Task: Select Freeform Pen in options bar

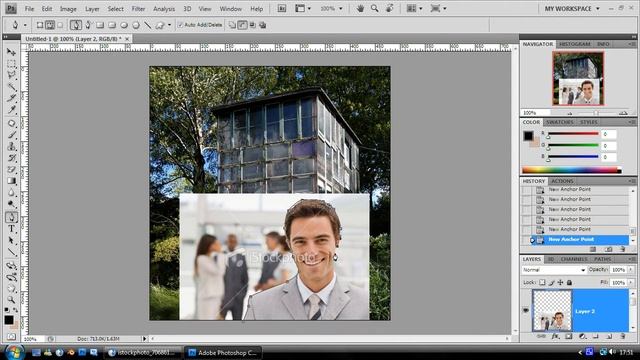Action: (88, 25)
